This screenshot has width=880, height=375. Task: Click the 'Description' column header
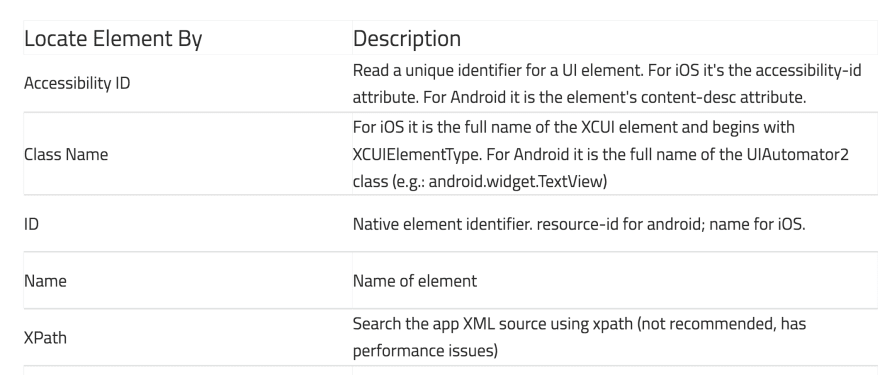tap(407, 38)
